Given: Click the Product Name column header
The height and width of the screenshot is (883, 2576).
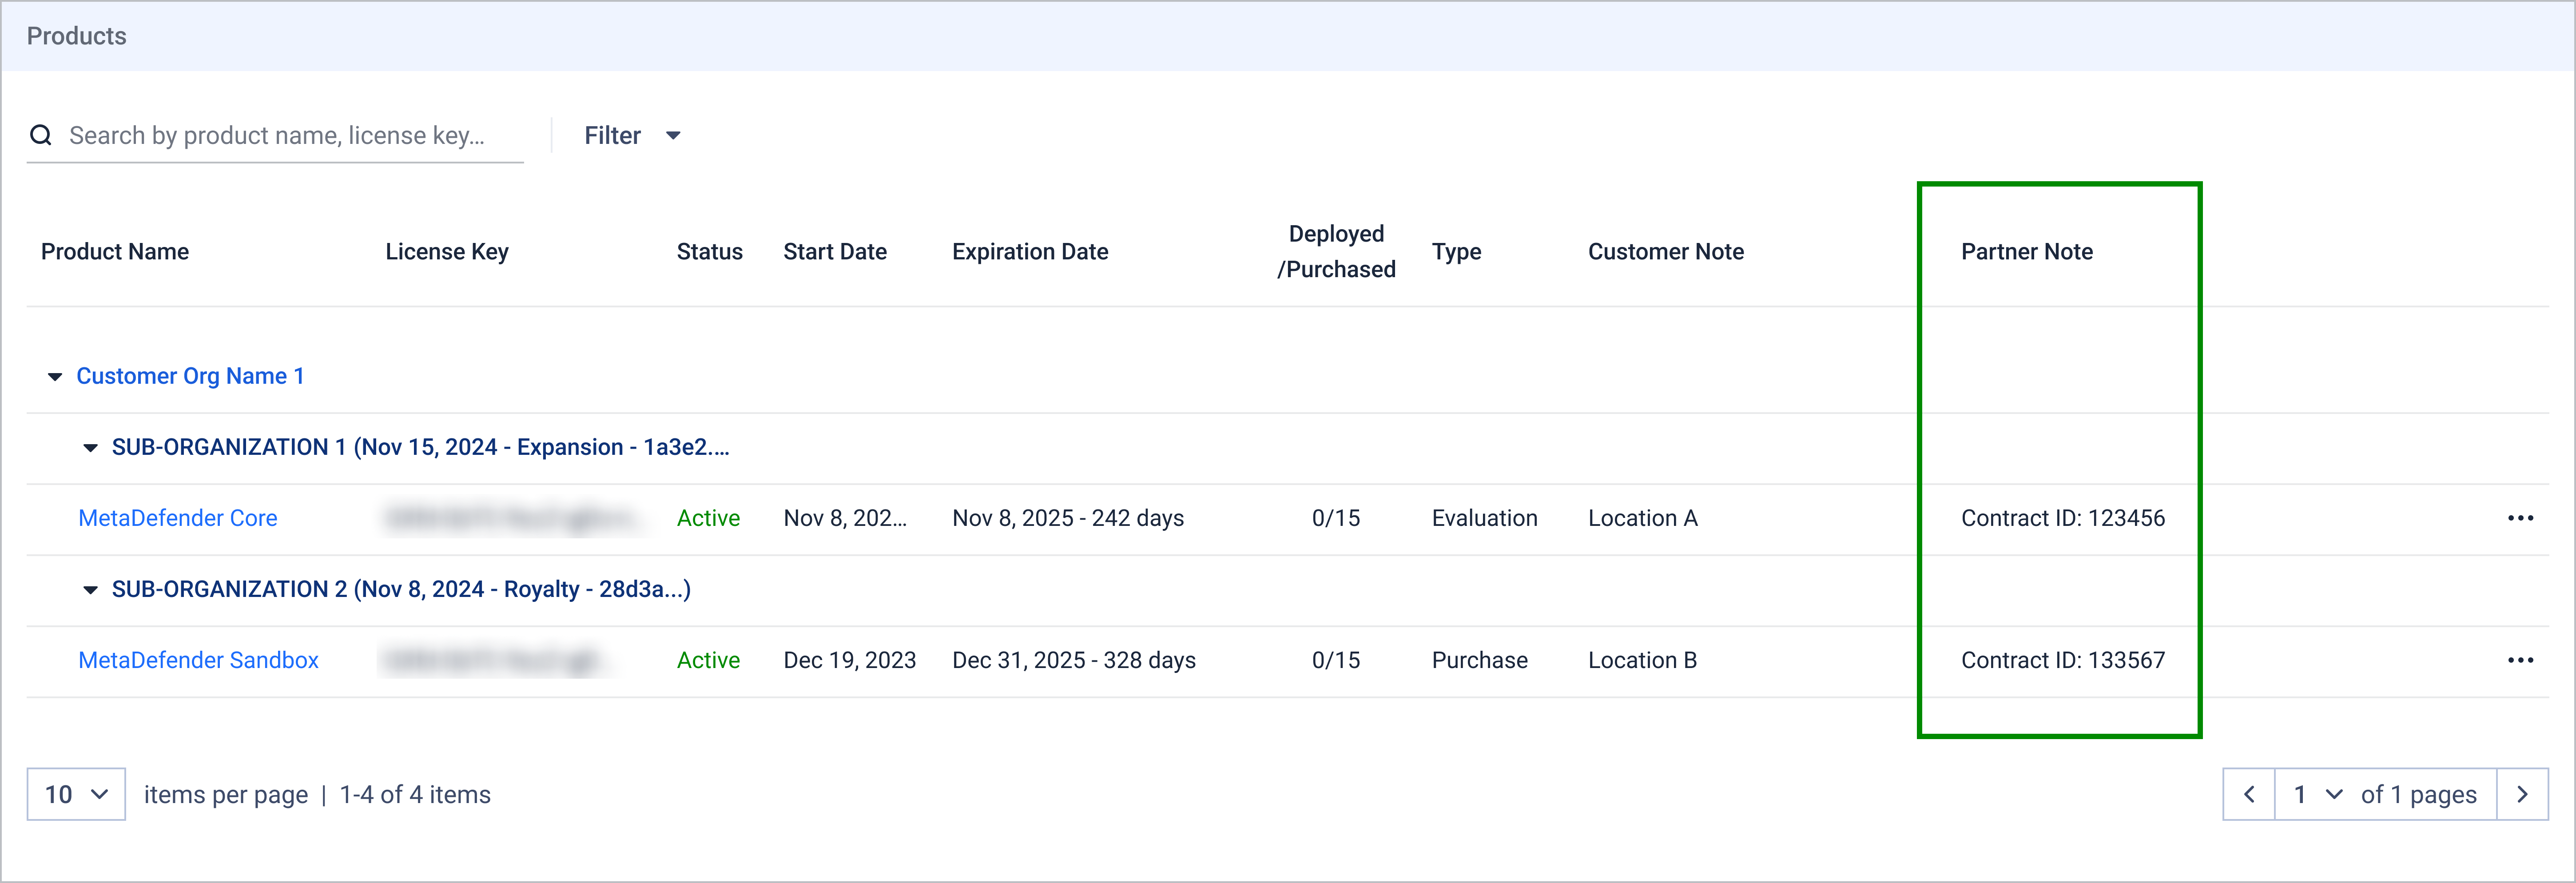Looking at the screenshot, I should coord(115,252).
